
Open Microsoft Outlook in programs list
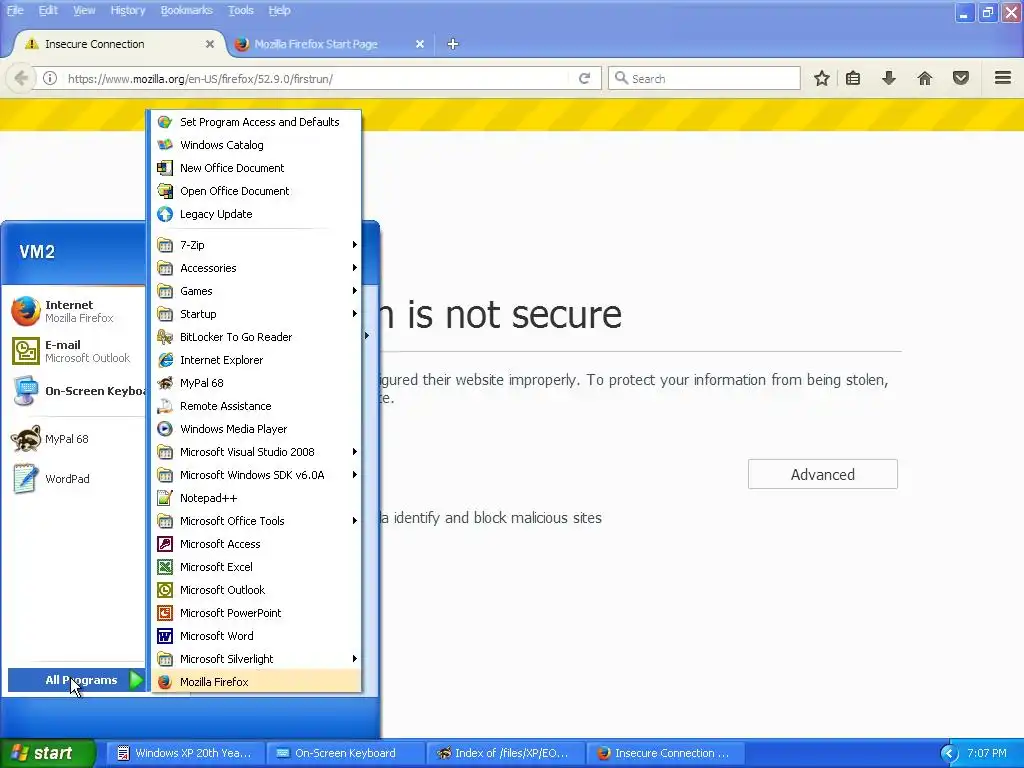point(257,590)
